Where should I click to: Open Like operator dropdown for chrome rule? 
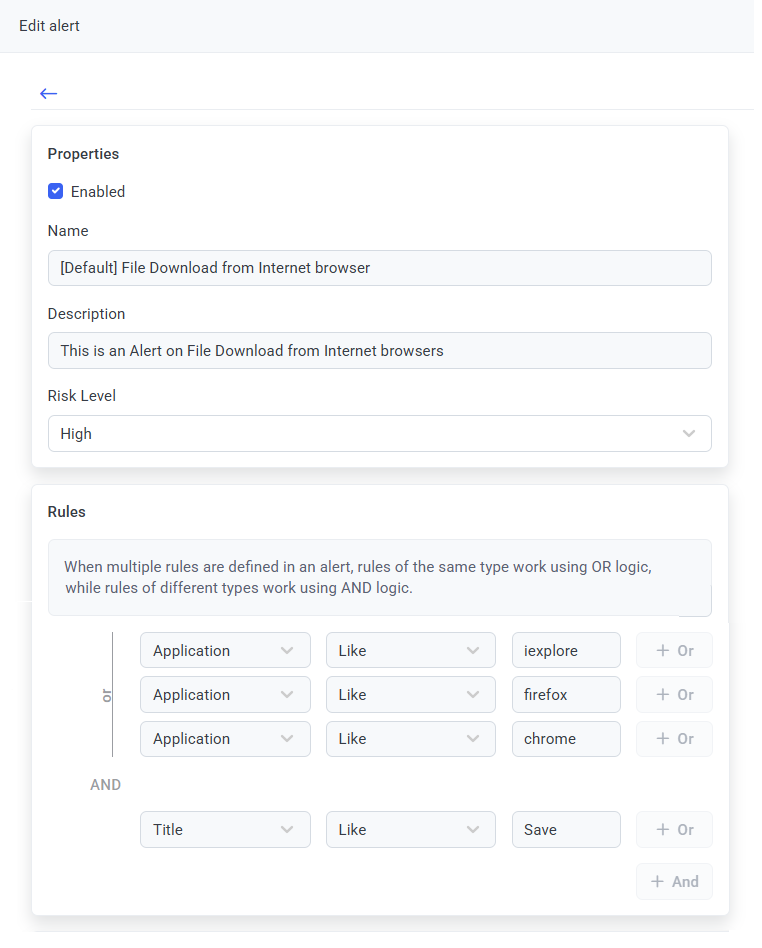pos(410,739)
